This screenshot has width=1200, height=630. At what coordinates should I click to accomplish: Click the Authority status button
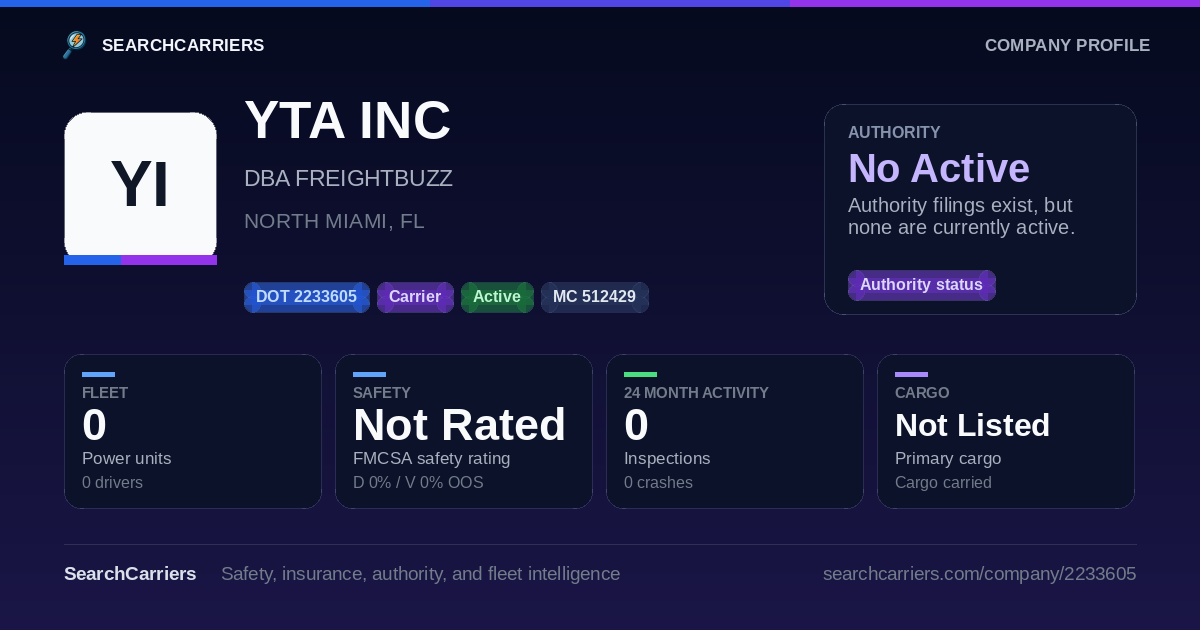point(921,285)
